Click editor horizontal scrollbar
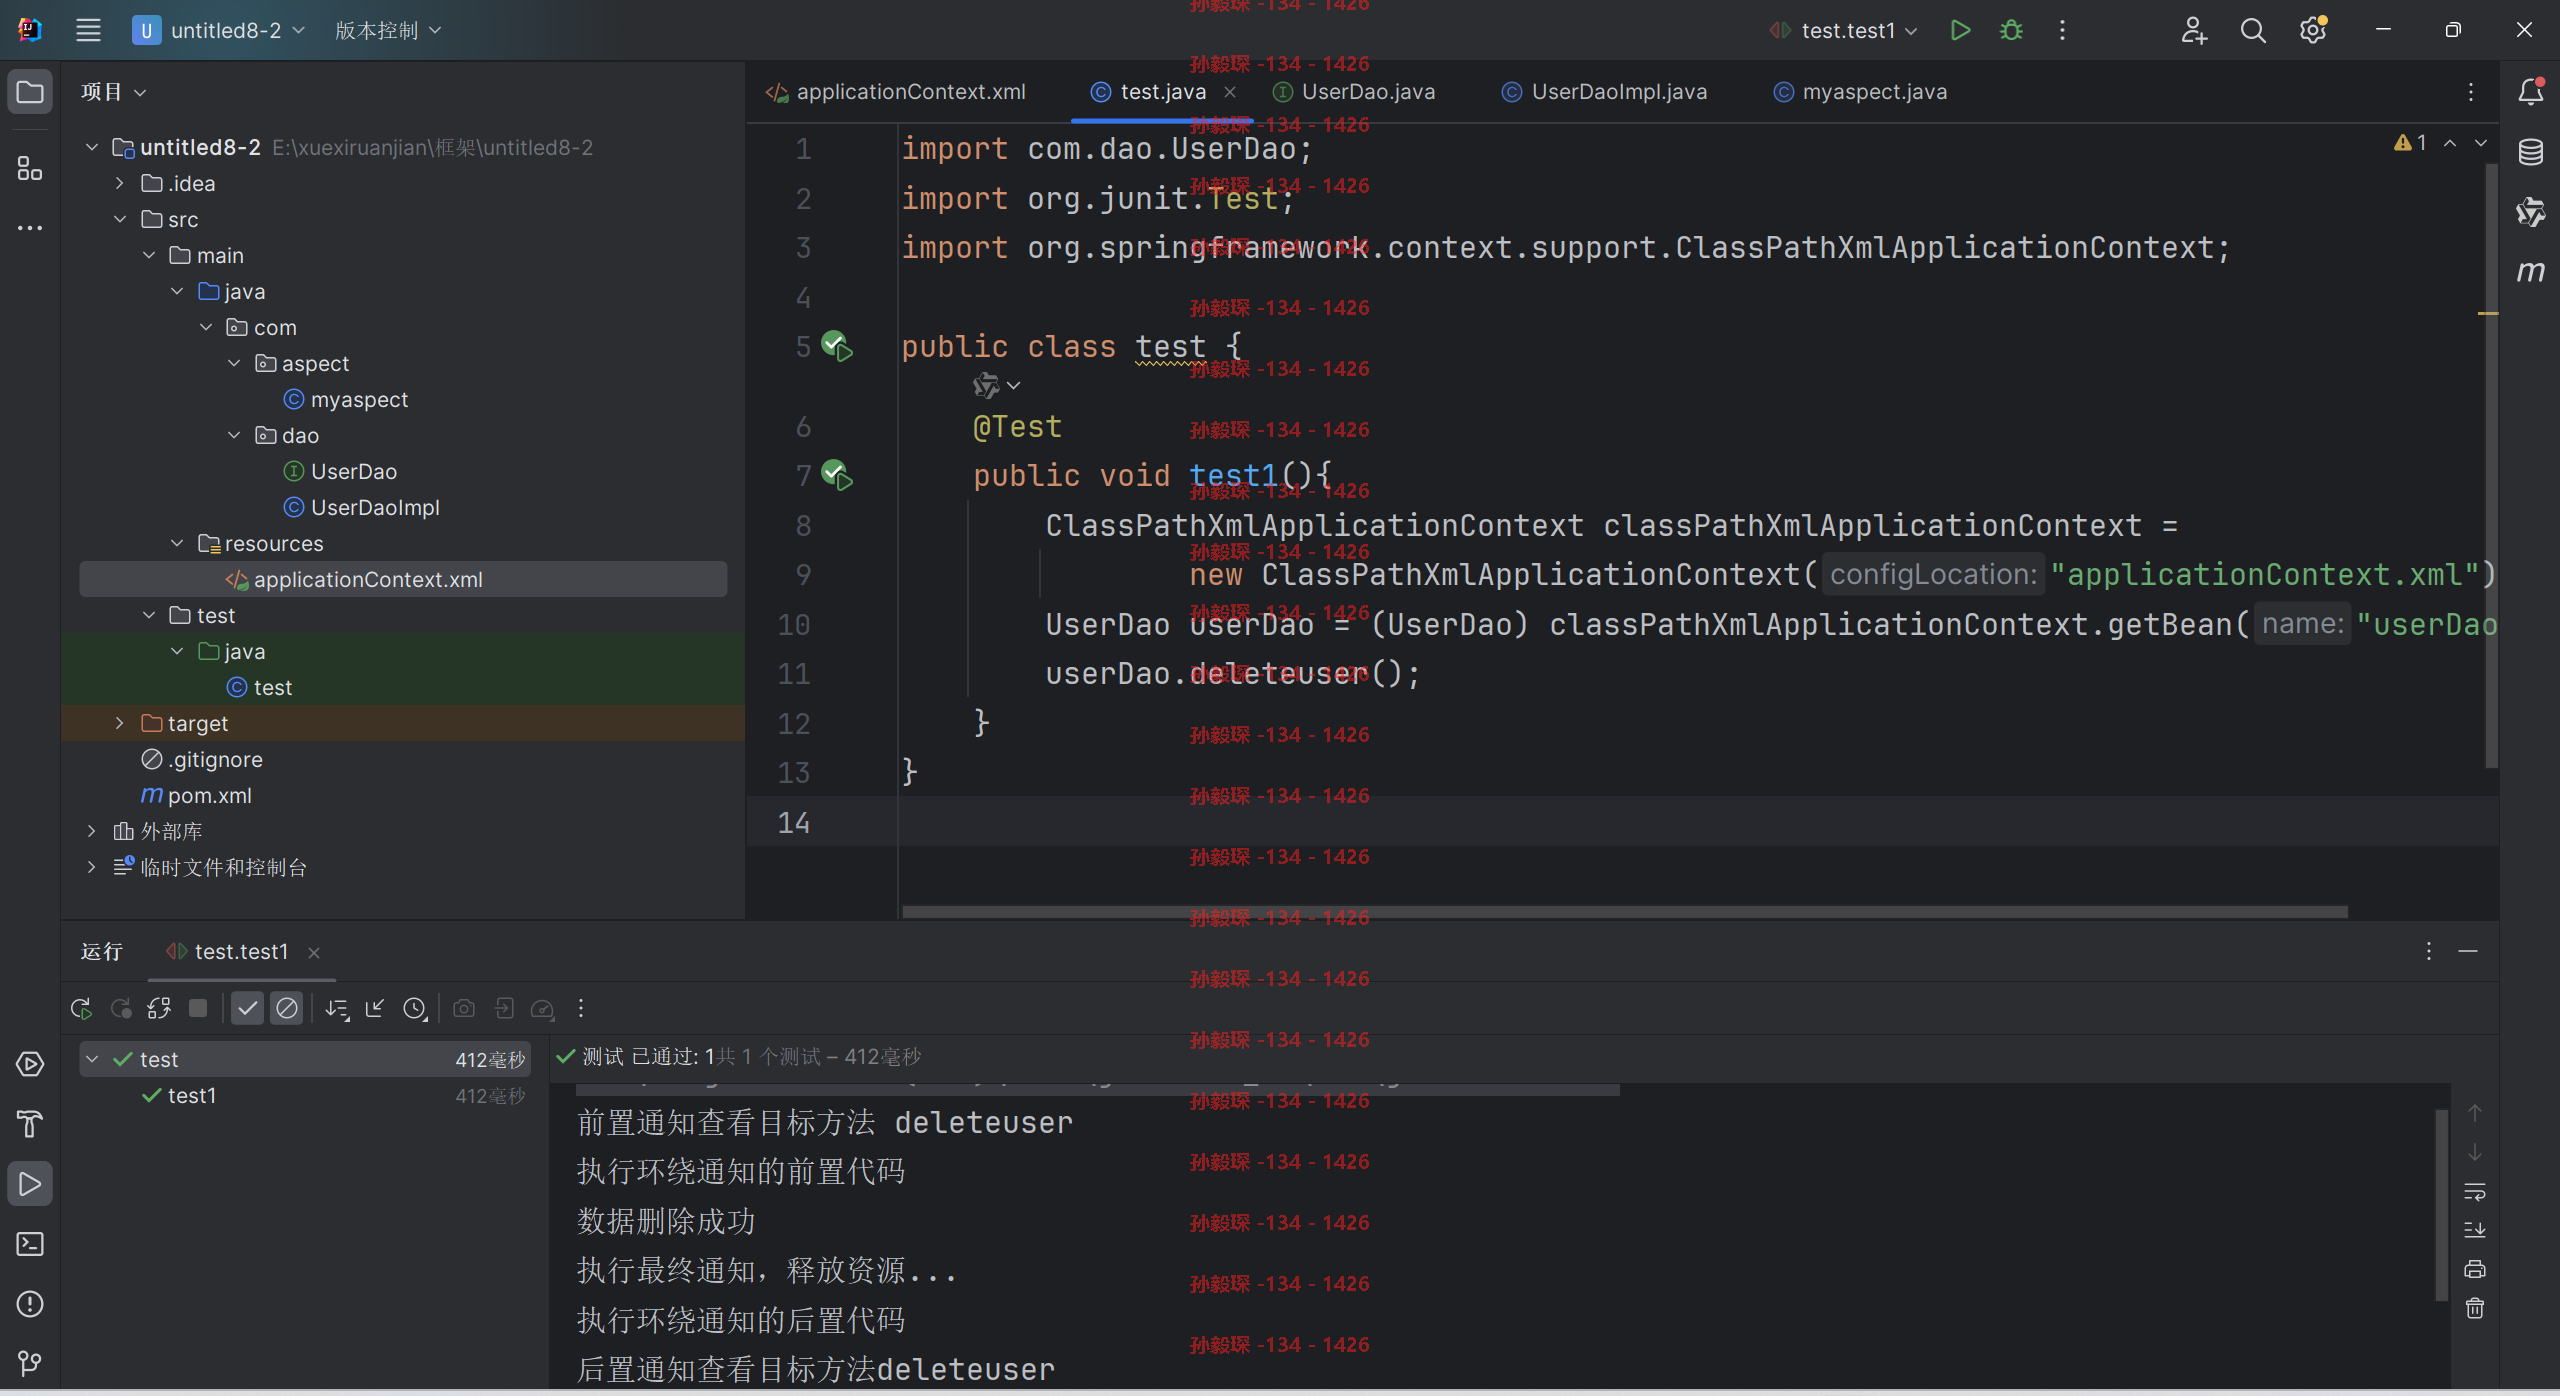2560x1396 pixels. coord(1624,912)
